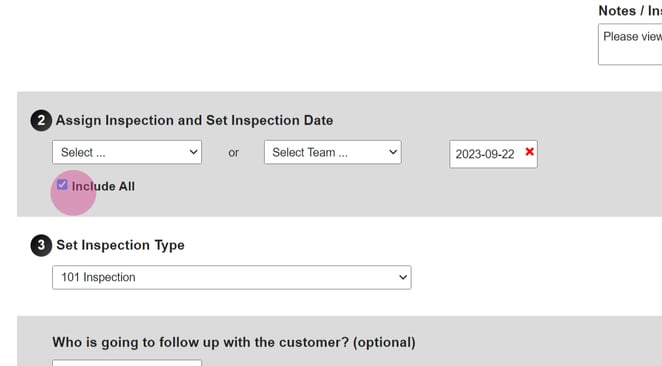This screenshot has width=662, height=366.
Task: Uncheck the Include All checkbox
Action: pyautogui.click(x=62, y=184)
